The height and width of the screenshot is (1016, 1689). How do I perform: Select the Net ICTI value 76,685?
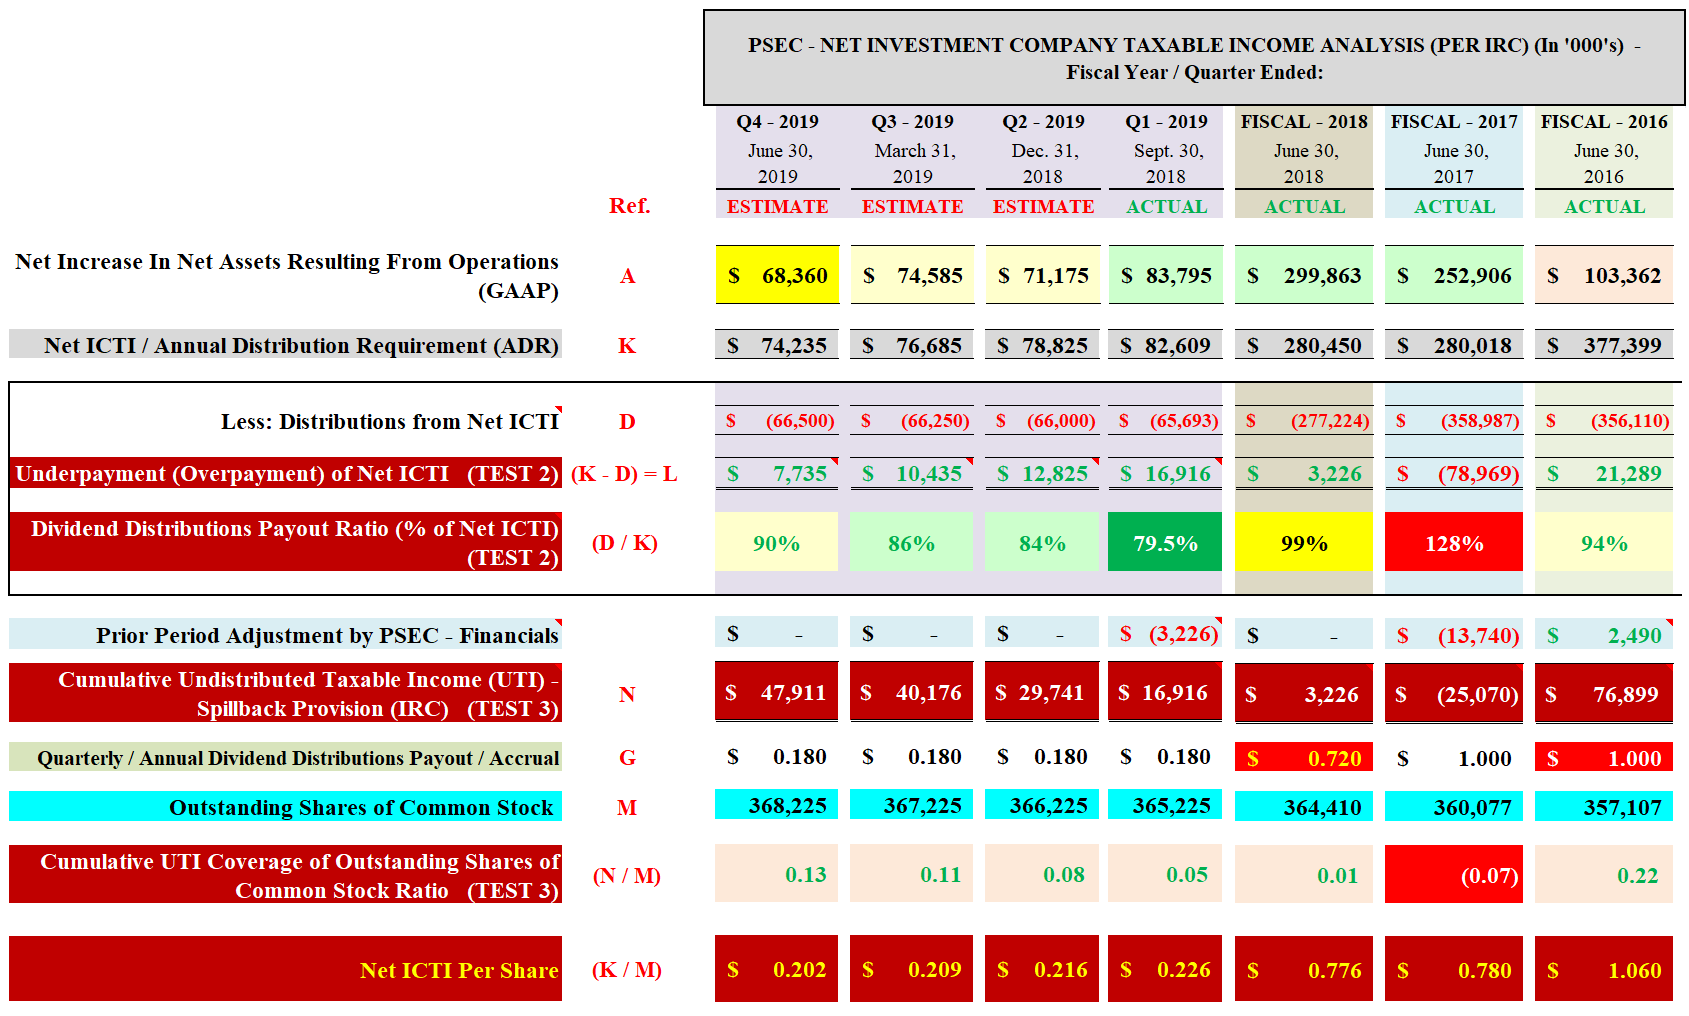pos(912,345)
